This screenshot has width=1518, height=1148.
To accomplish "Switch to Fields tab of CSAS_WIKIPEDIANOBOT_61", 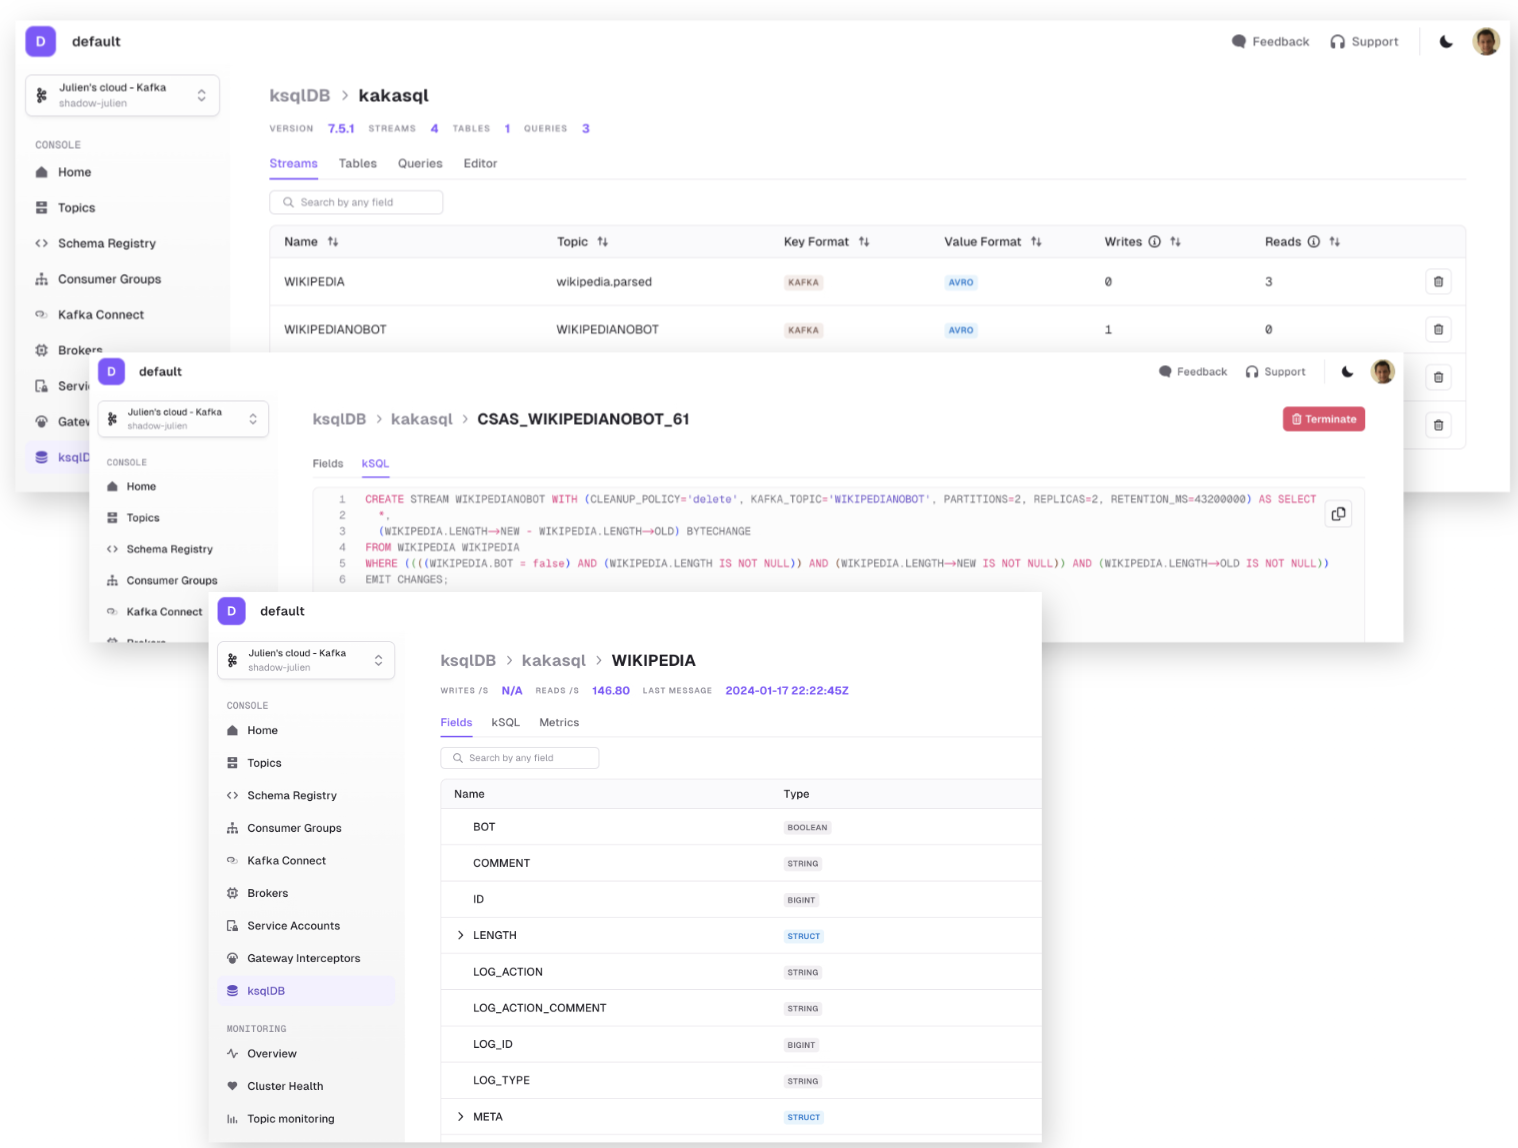I will pyautogui.click(x=328, y=464).
